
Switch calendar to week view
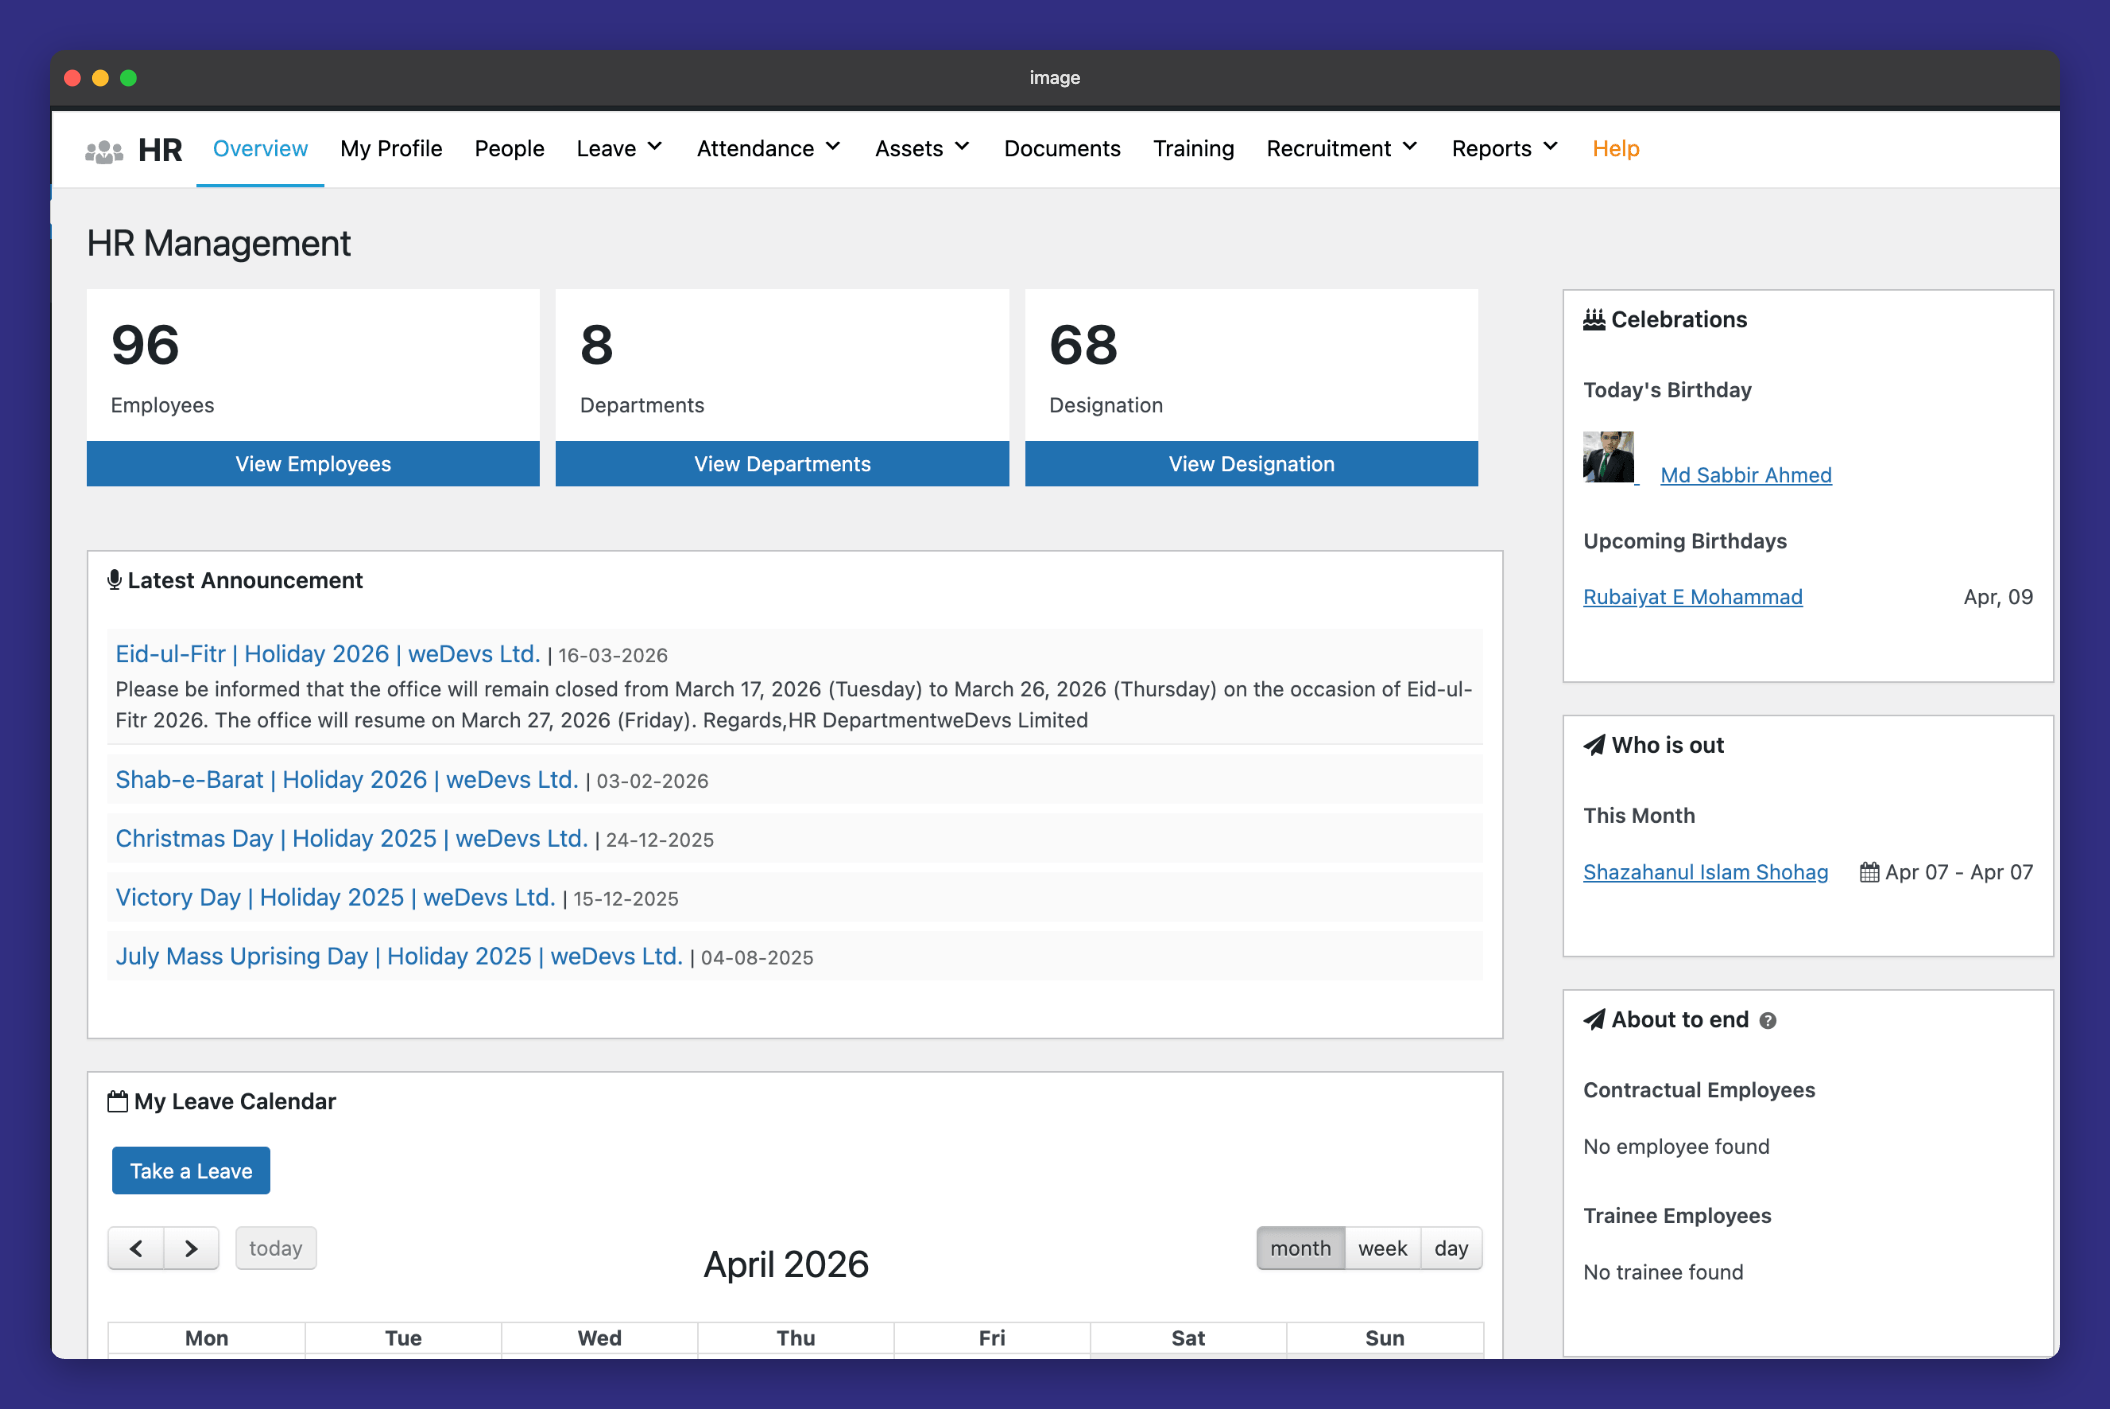click(x=1382, y=1248)
